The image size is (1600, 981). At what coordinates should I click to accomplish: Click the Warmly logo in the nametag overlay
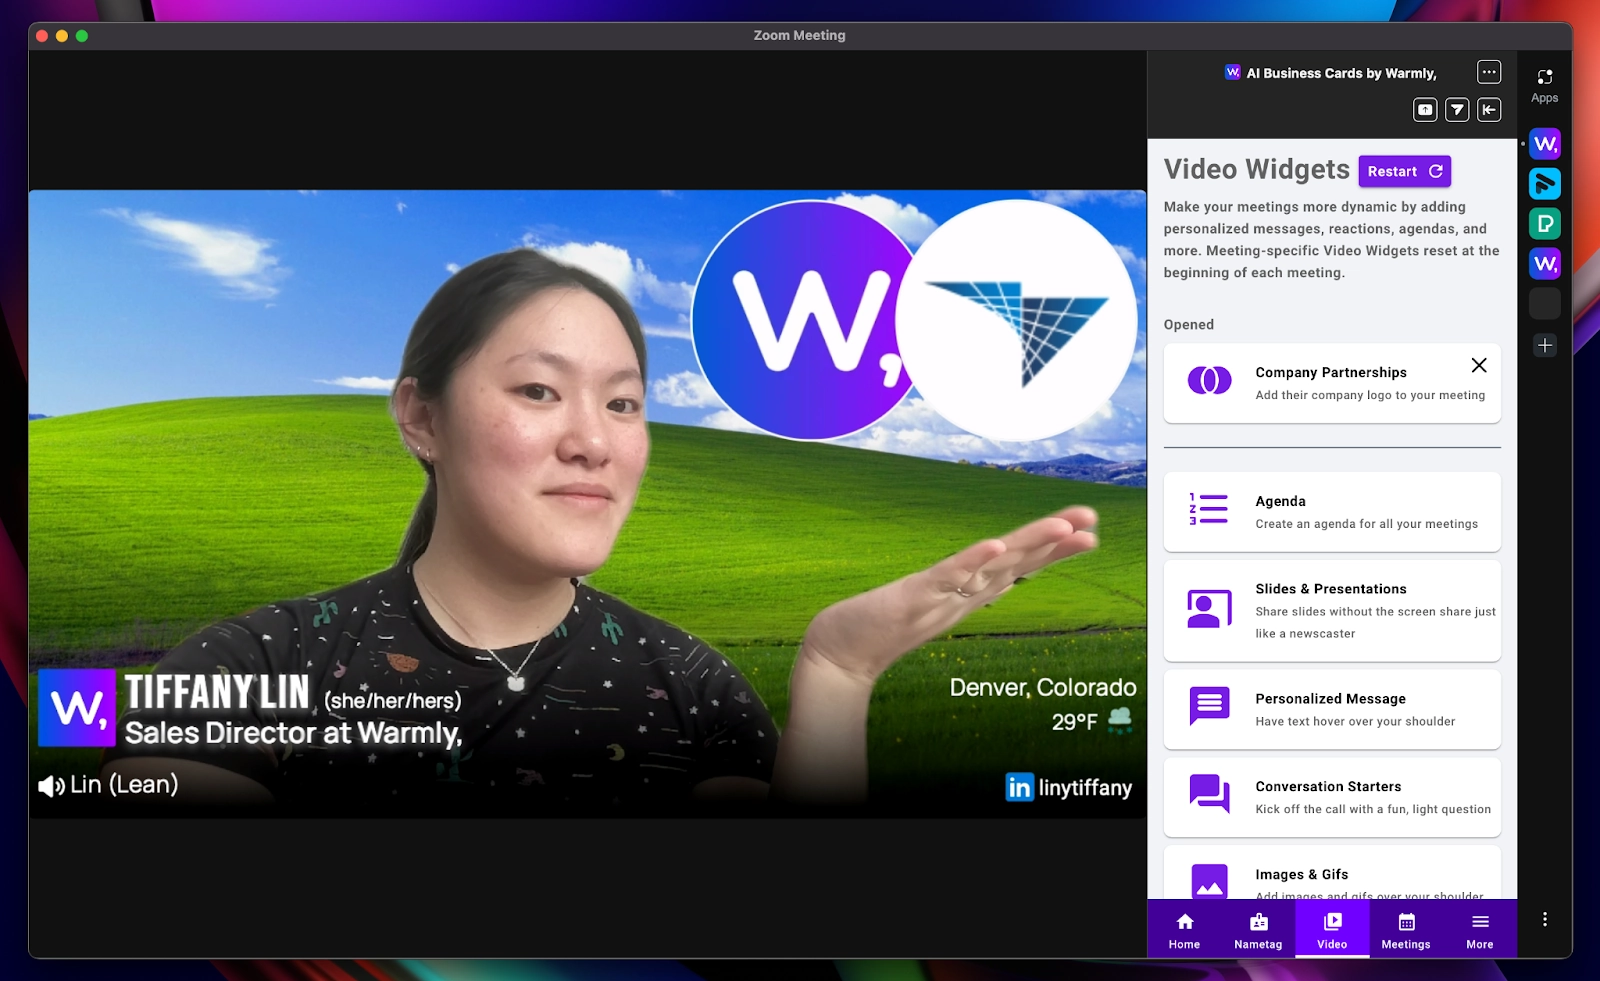(77, 708)
